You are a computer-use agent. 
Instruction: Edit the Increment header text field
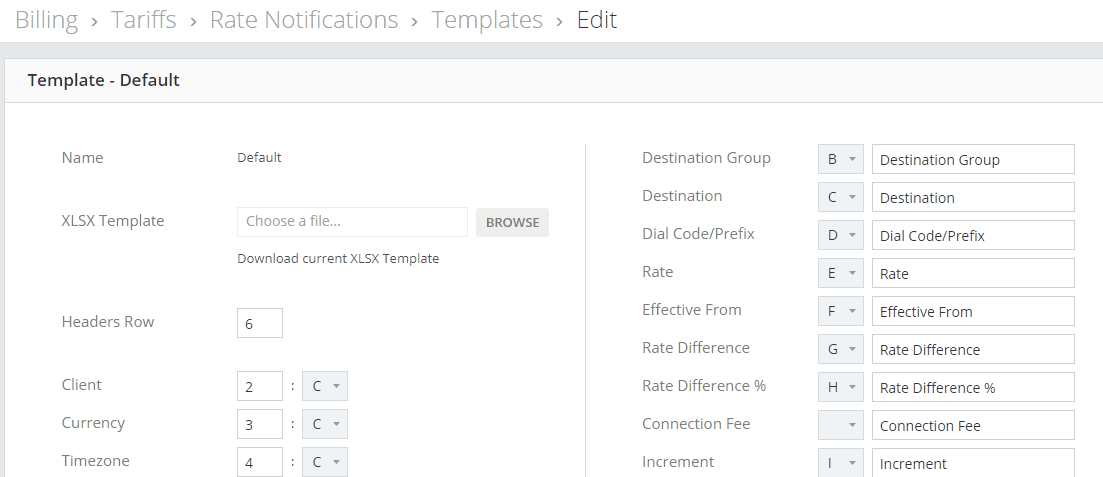click(973, 462)
